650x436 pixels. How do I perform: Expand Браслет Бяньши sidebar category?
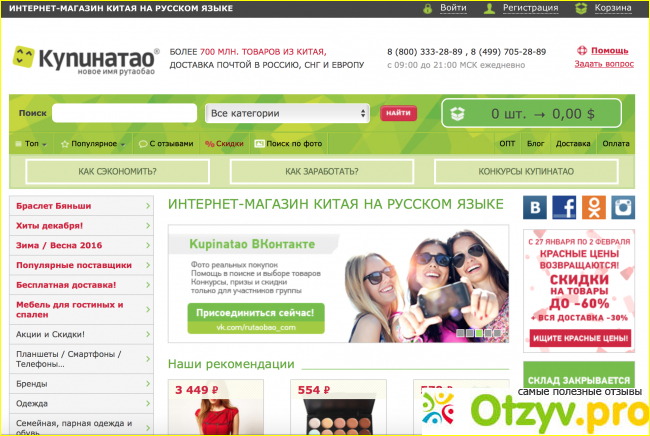tap(147, 206)
